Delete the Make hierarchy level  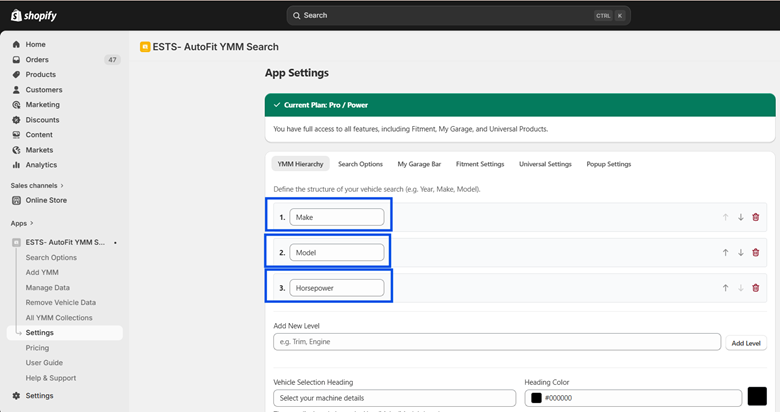click(755, 217)
